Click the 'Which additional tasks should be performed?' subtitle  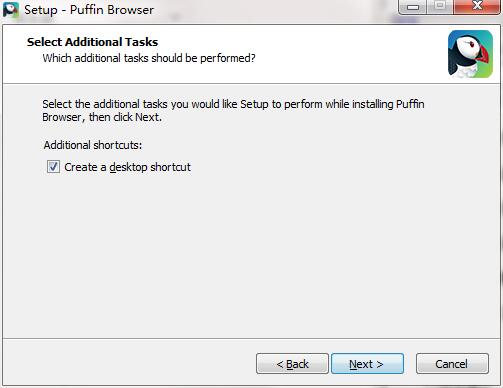point(149,58)
